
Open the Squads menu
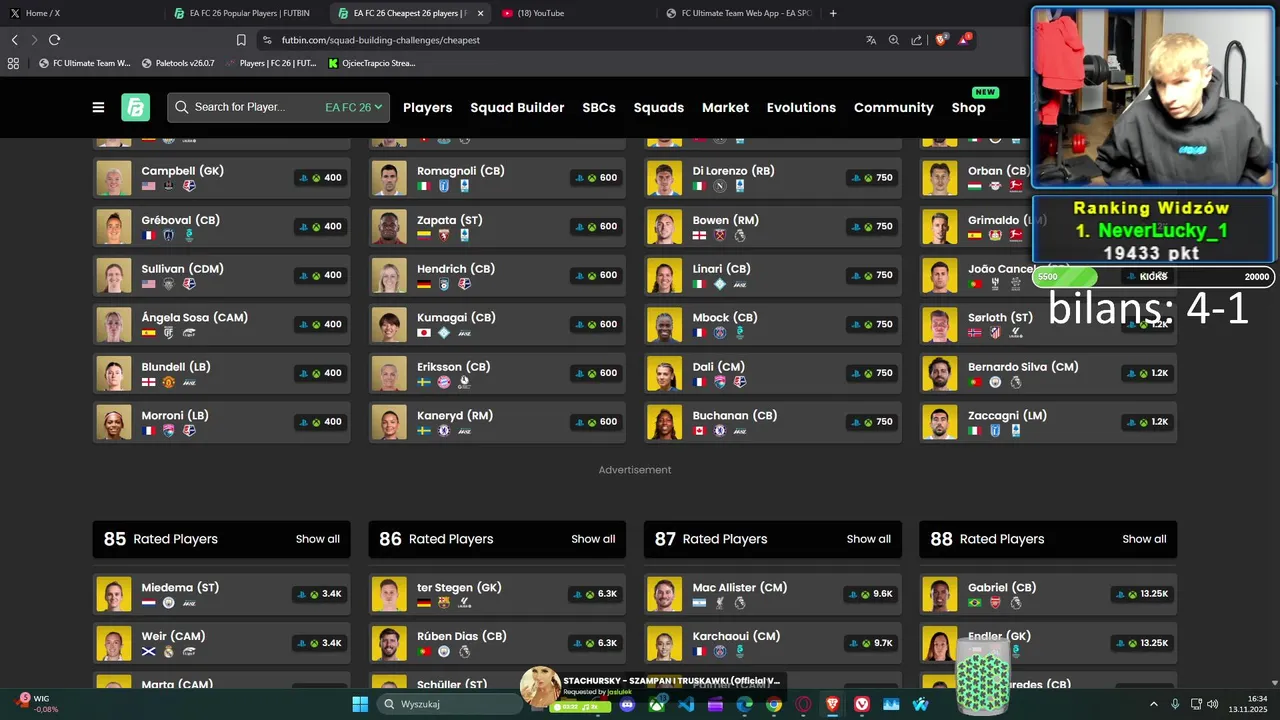[658, 107]
